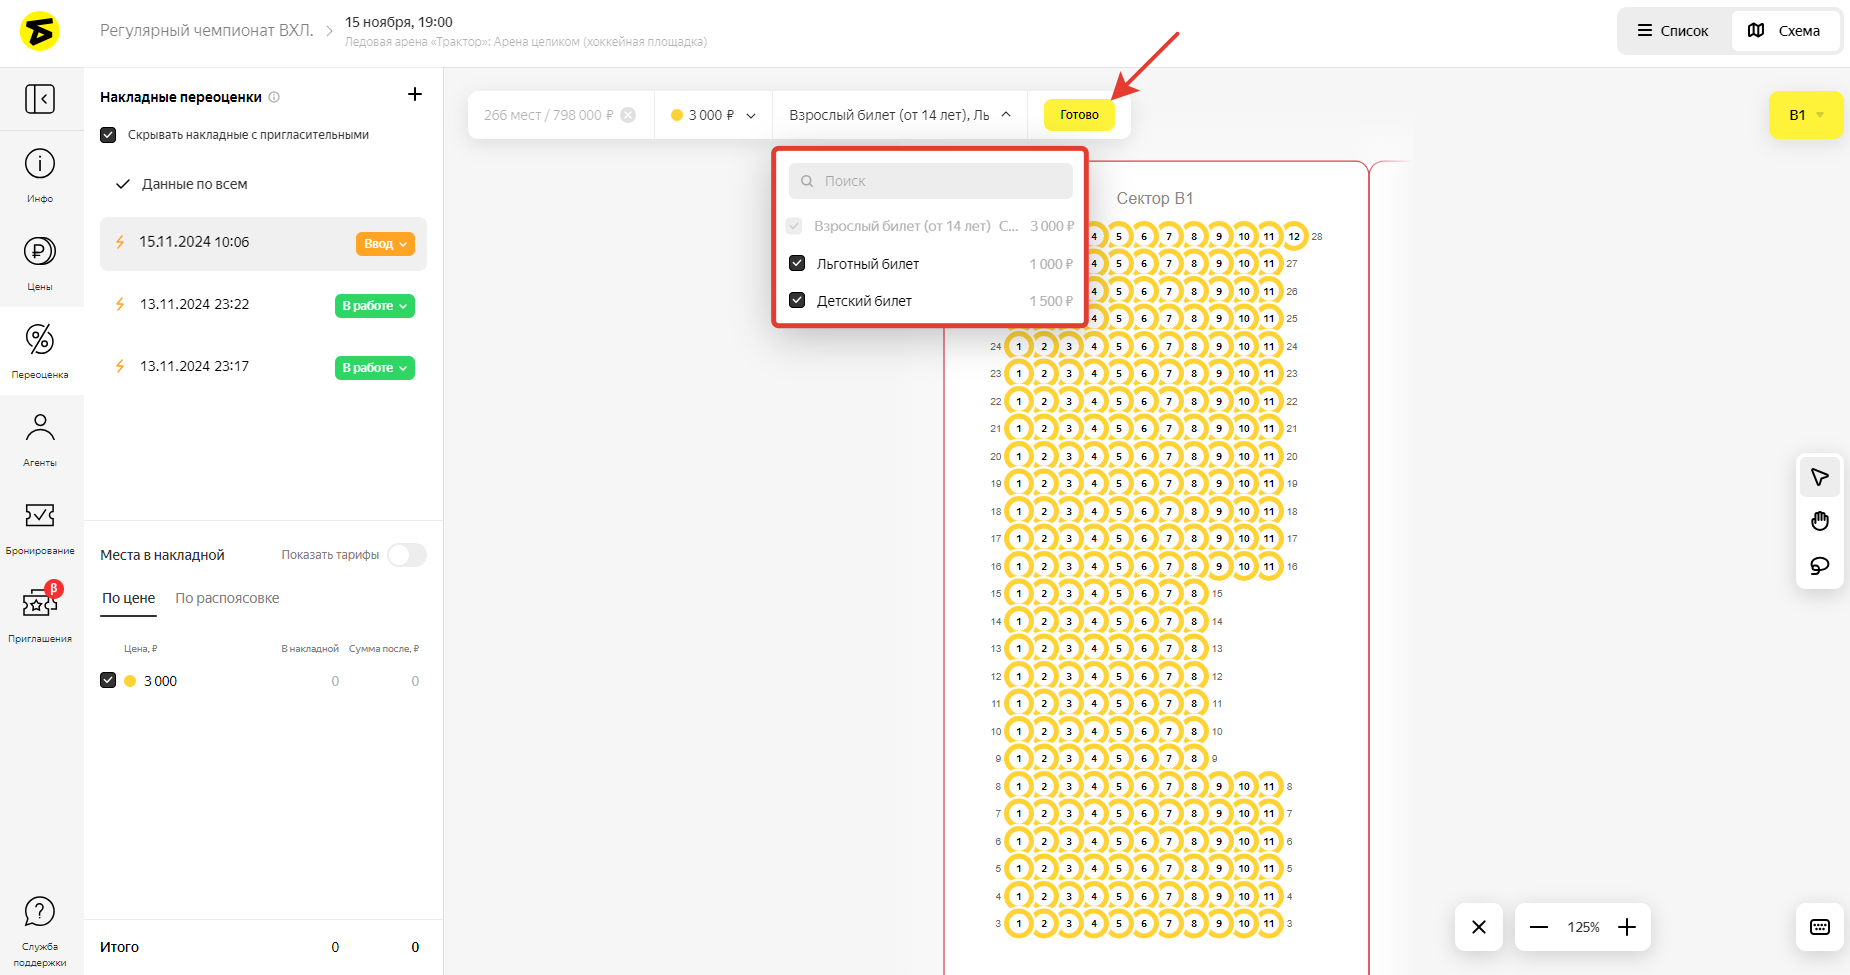Image resolution: width=1850 pixels, height=975 pixels.
Task: Collapse the left sidebar panel icon
Action: tap(40, 99)
